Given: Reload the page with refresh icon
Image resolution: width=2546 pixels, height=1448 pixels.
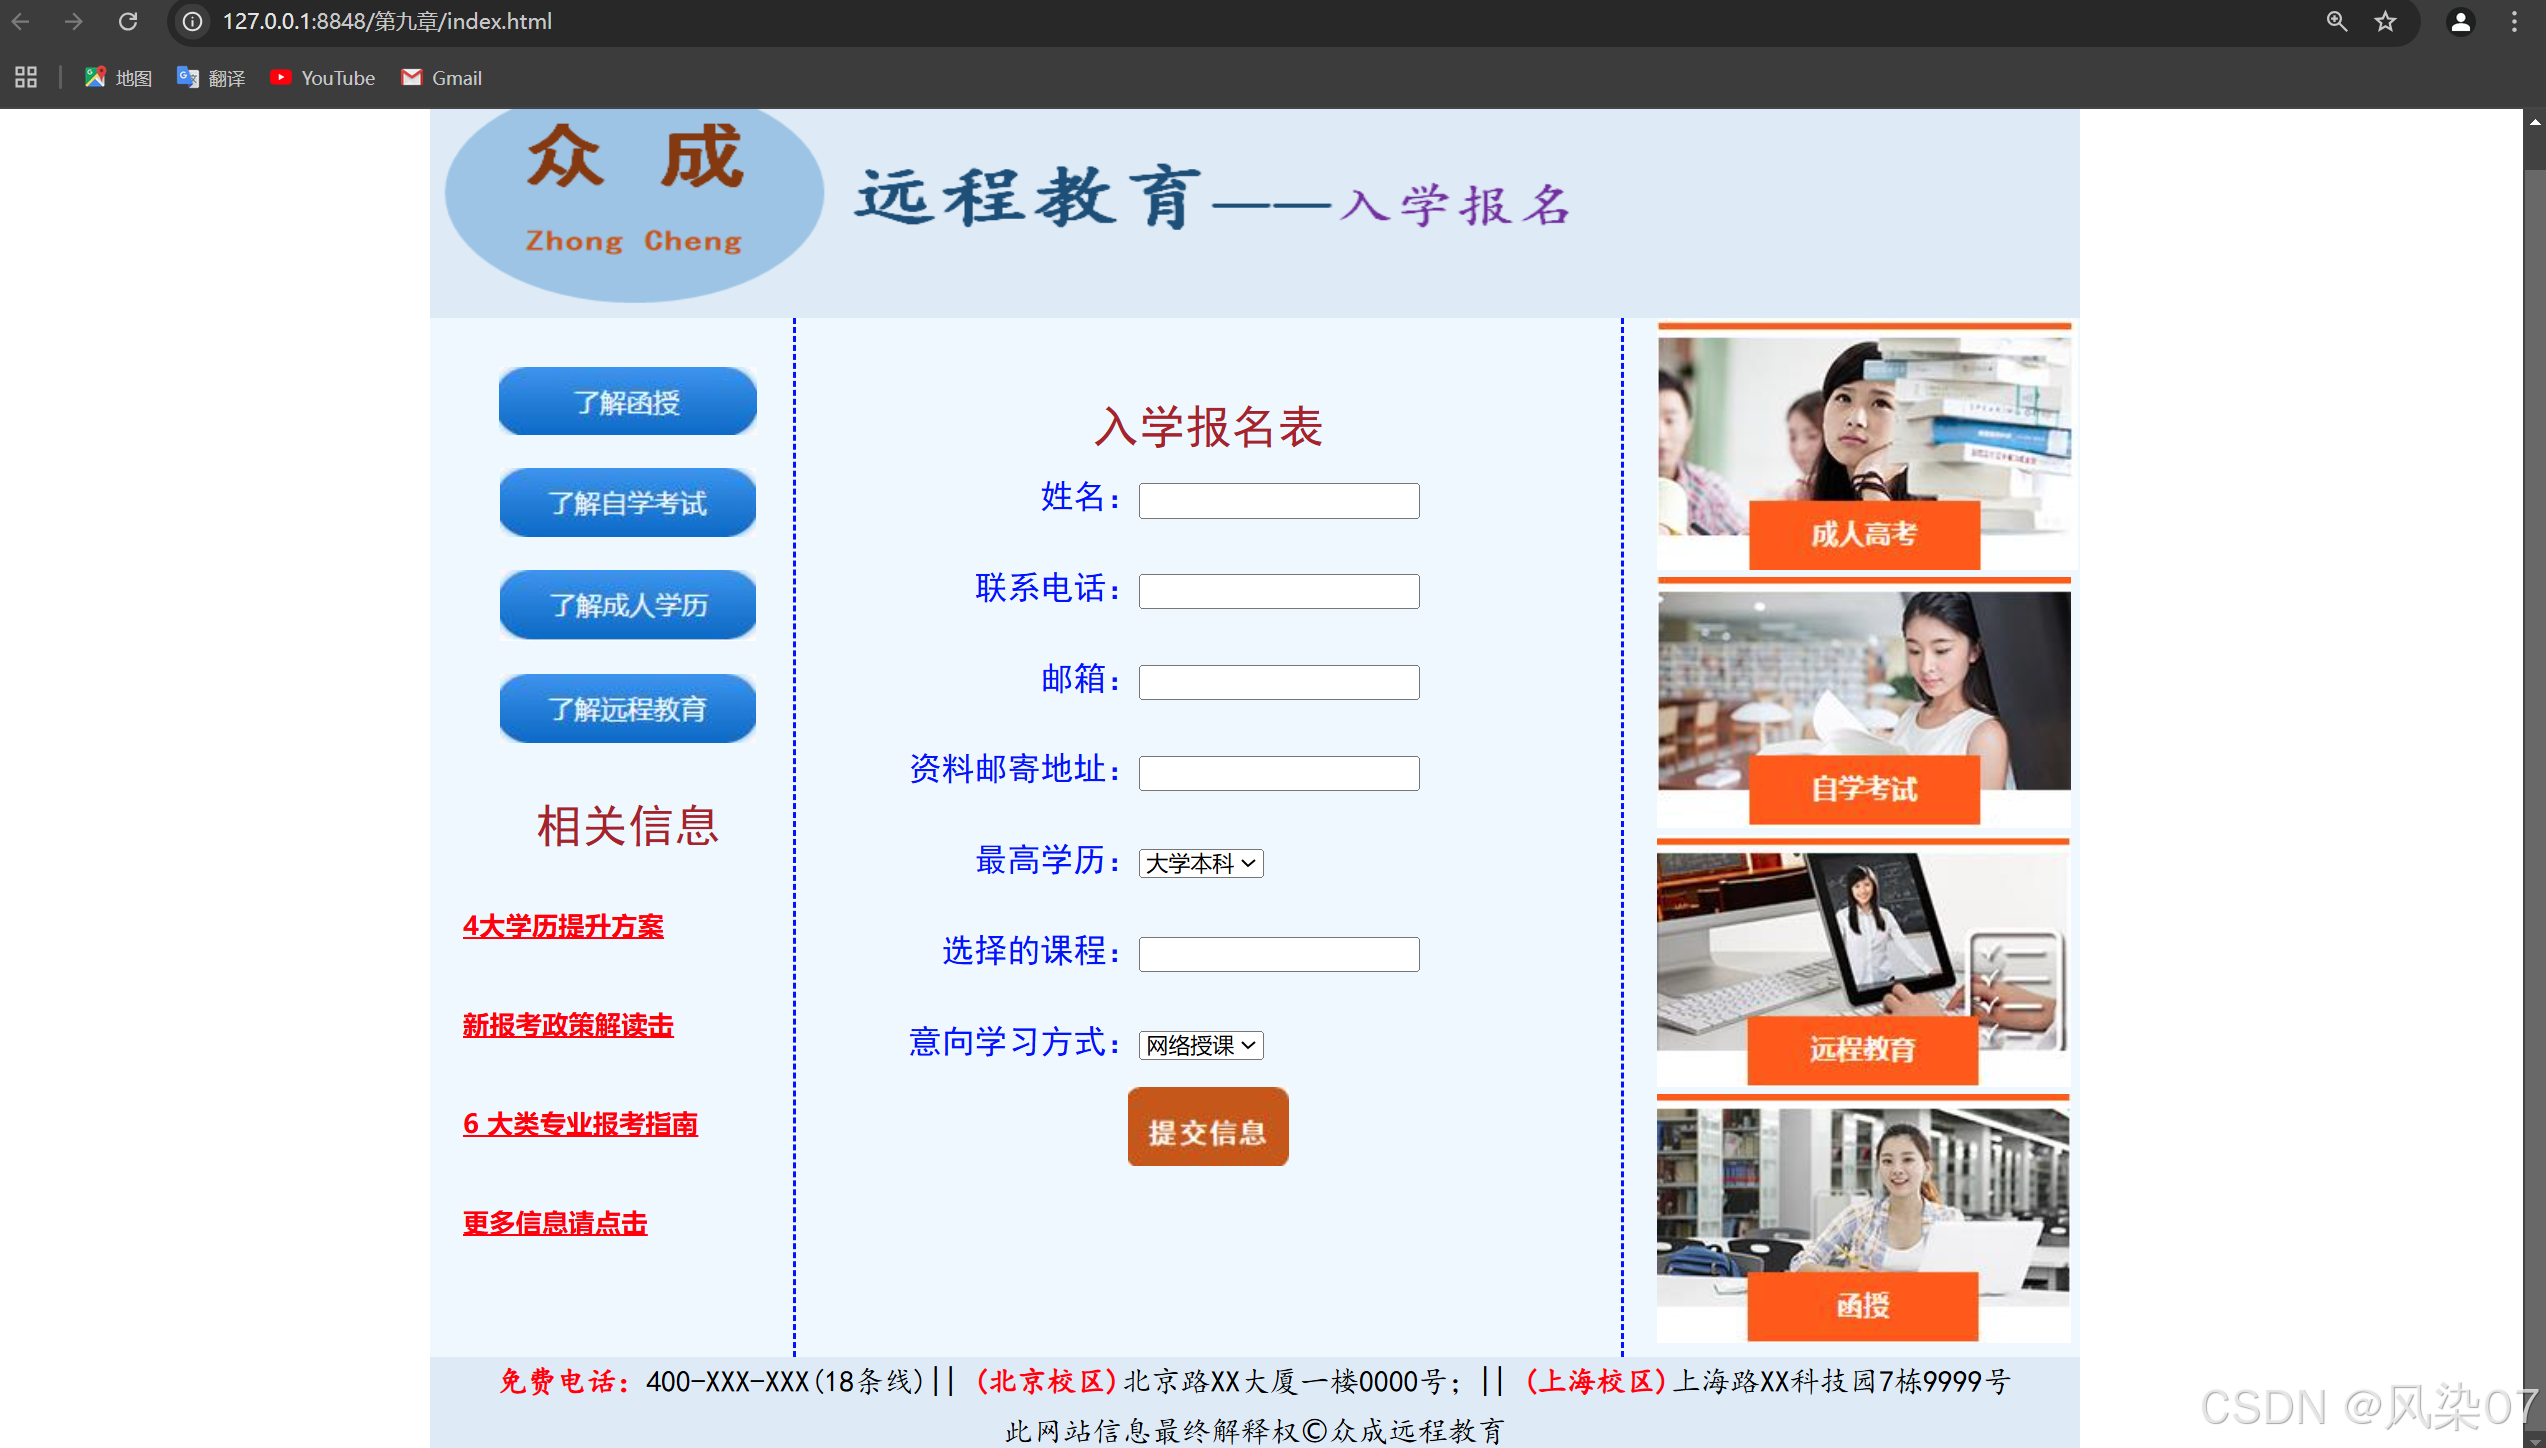Looking at the screenshot, I should click(x=128, y=21).
